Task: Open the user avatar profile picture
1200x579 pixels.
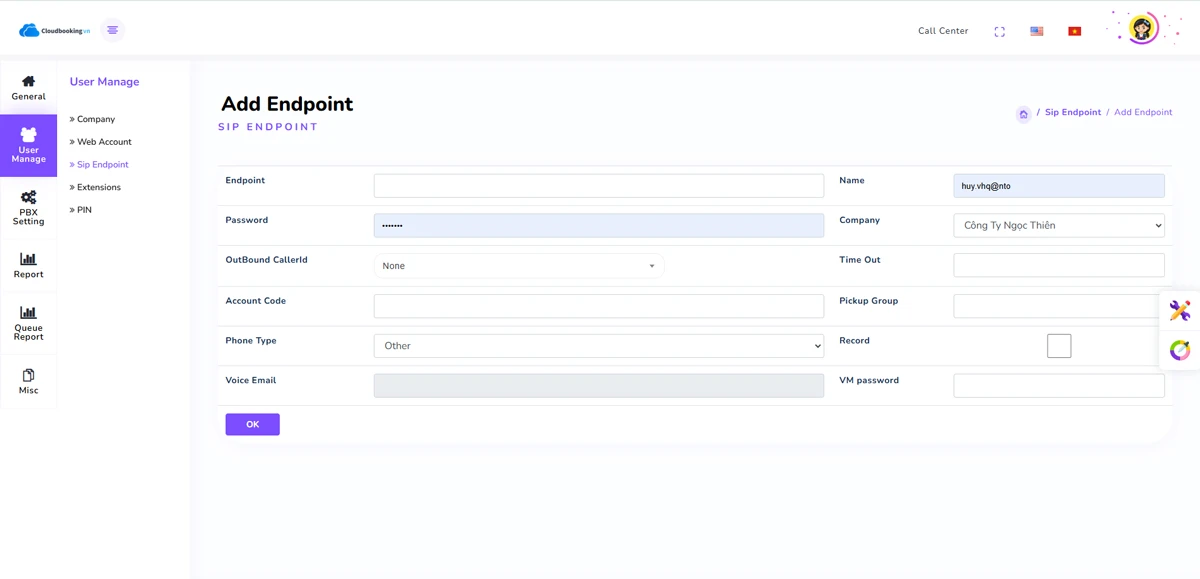Action: coord(1141,29)
